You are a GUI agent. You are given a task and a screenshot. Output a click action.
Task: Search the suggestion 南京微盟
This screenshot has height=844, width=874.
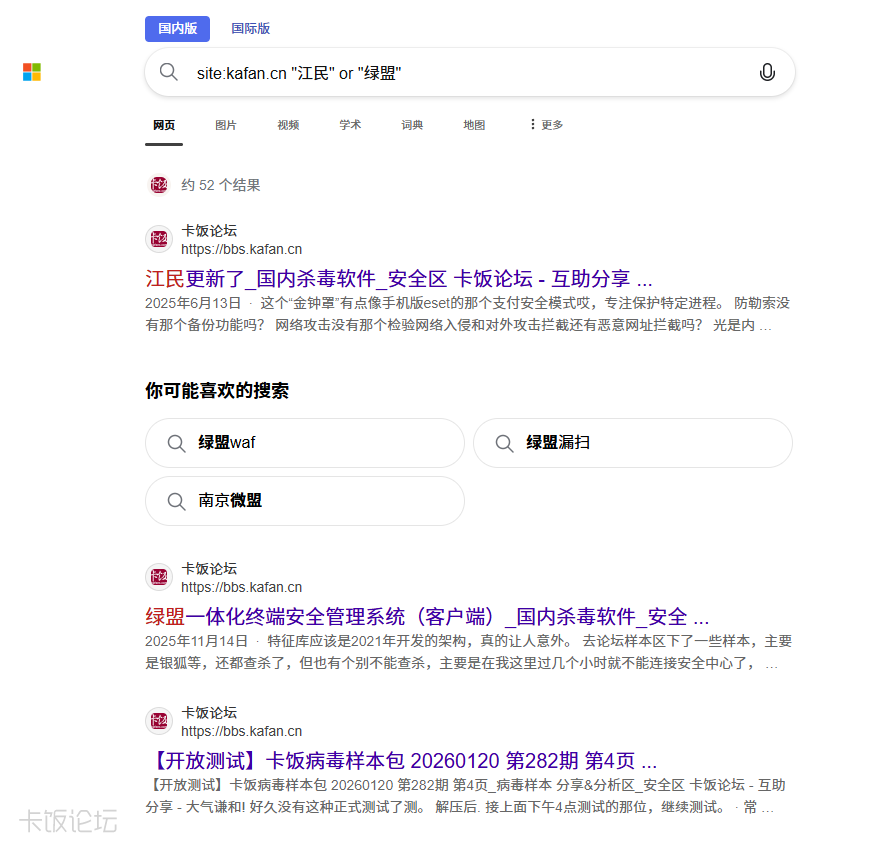[x=305, y=501]
